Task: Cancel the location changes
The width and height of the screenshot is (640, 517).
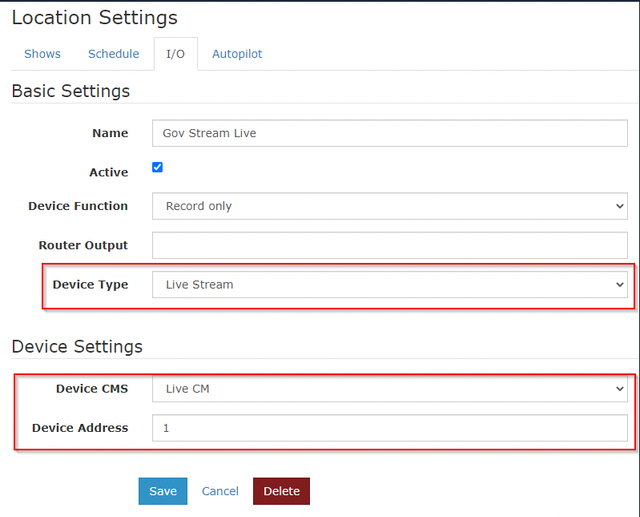Action: 220,491
